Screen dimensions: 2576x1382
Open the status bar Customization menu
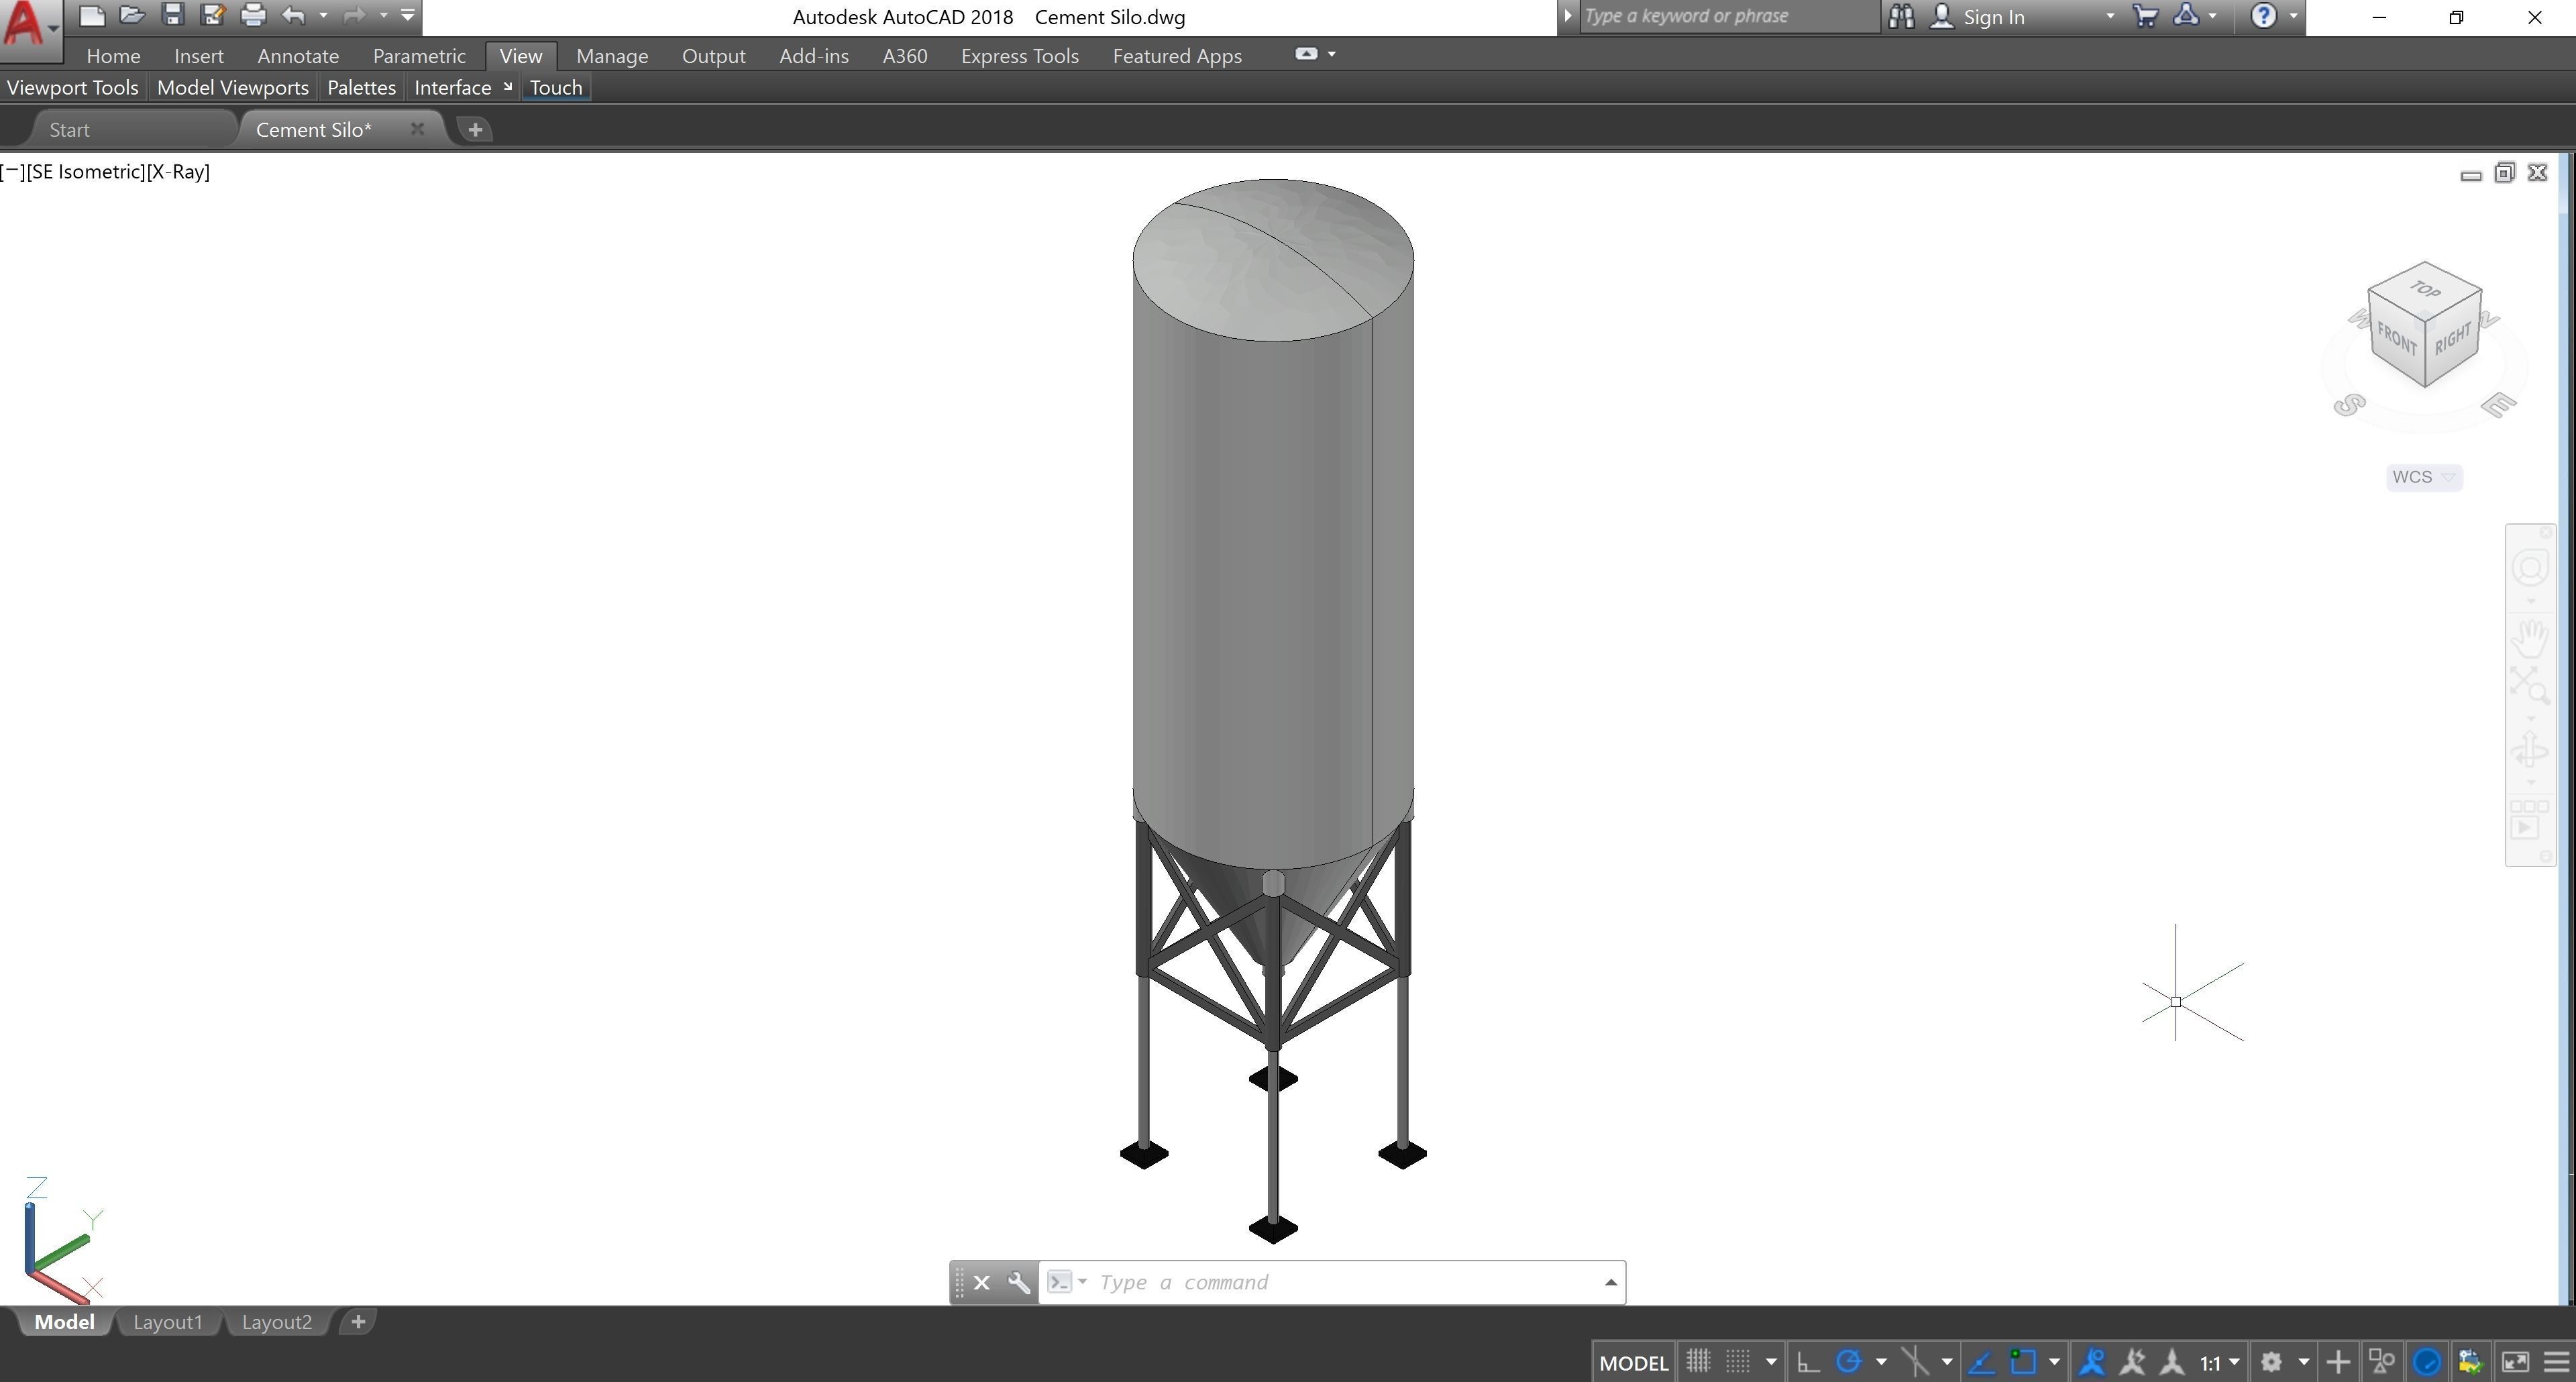pyautogui.click(x=2556, y=1362)
